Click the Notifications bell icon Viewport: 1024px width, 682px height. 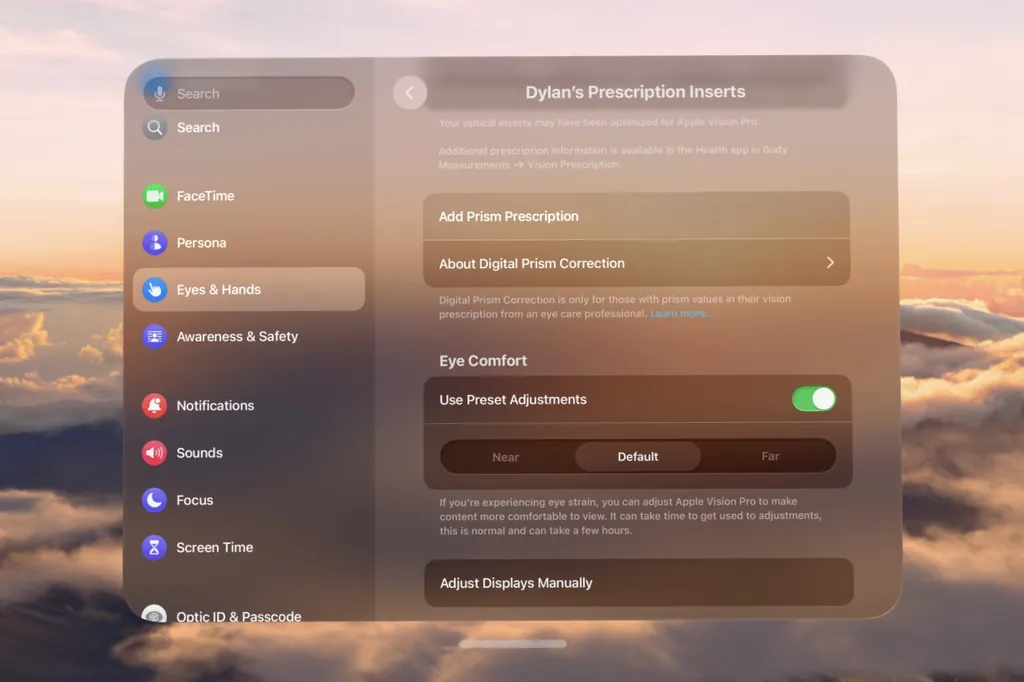pyautogui.click(x=154, y=406)
